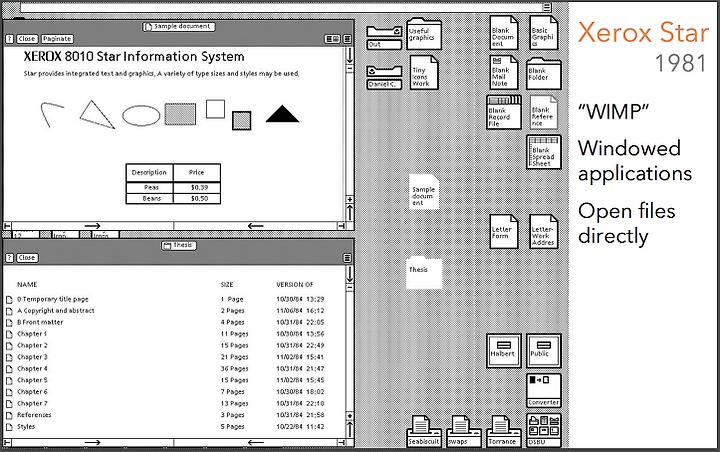The height and width of the screenshot is (452, 720).
Task: Click the right arrow on Thesis horizontal scrollbar
Action: (x=92, y=442)
